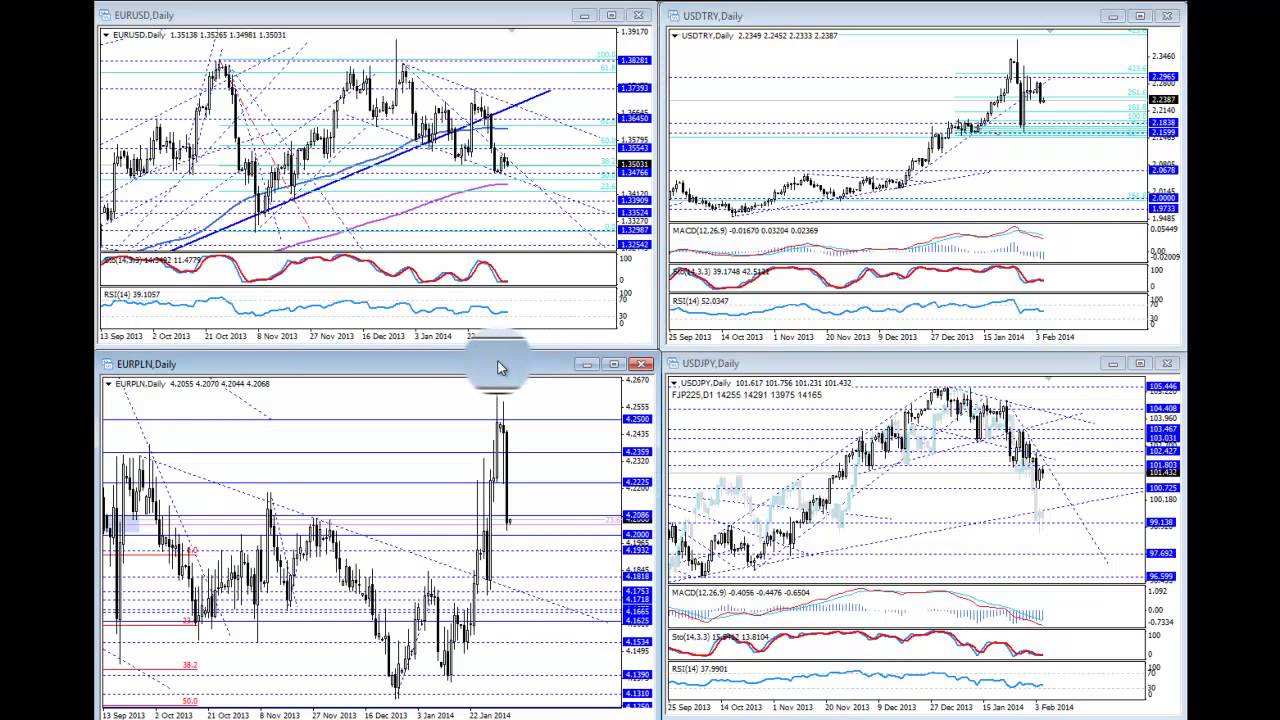Image resolution: width=1280 pixels, height=720 pixels.
Task: Click the RSI(14) 52.0347 label in USDTRY
Action: pos(700,301)
